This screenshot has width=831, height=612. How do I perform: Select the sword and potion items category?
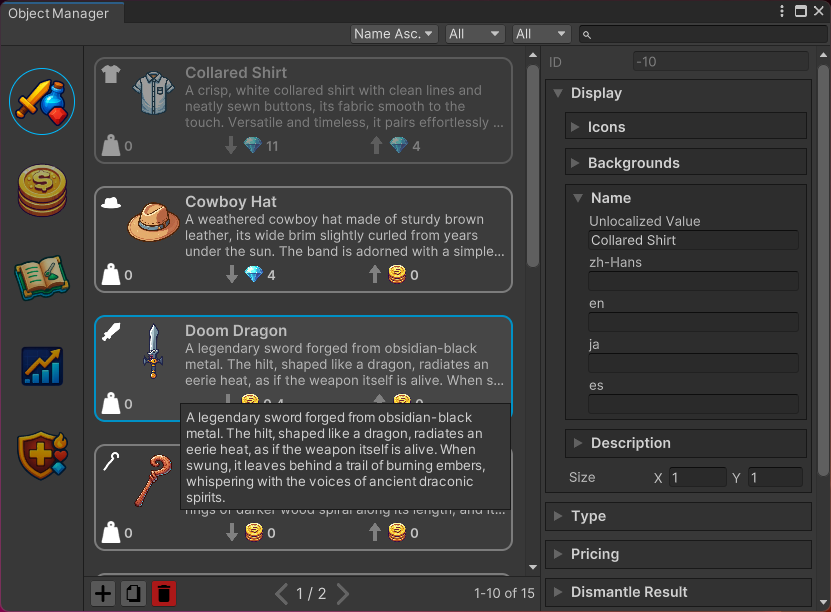pos(42,101)
